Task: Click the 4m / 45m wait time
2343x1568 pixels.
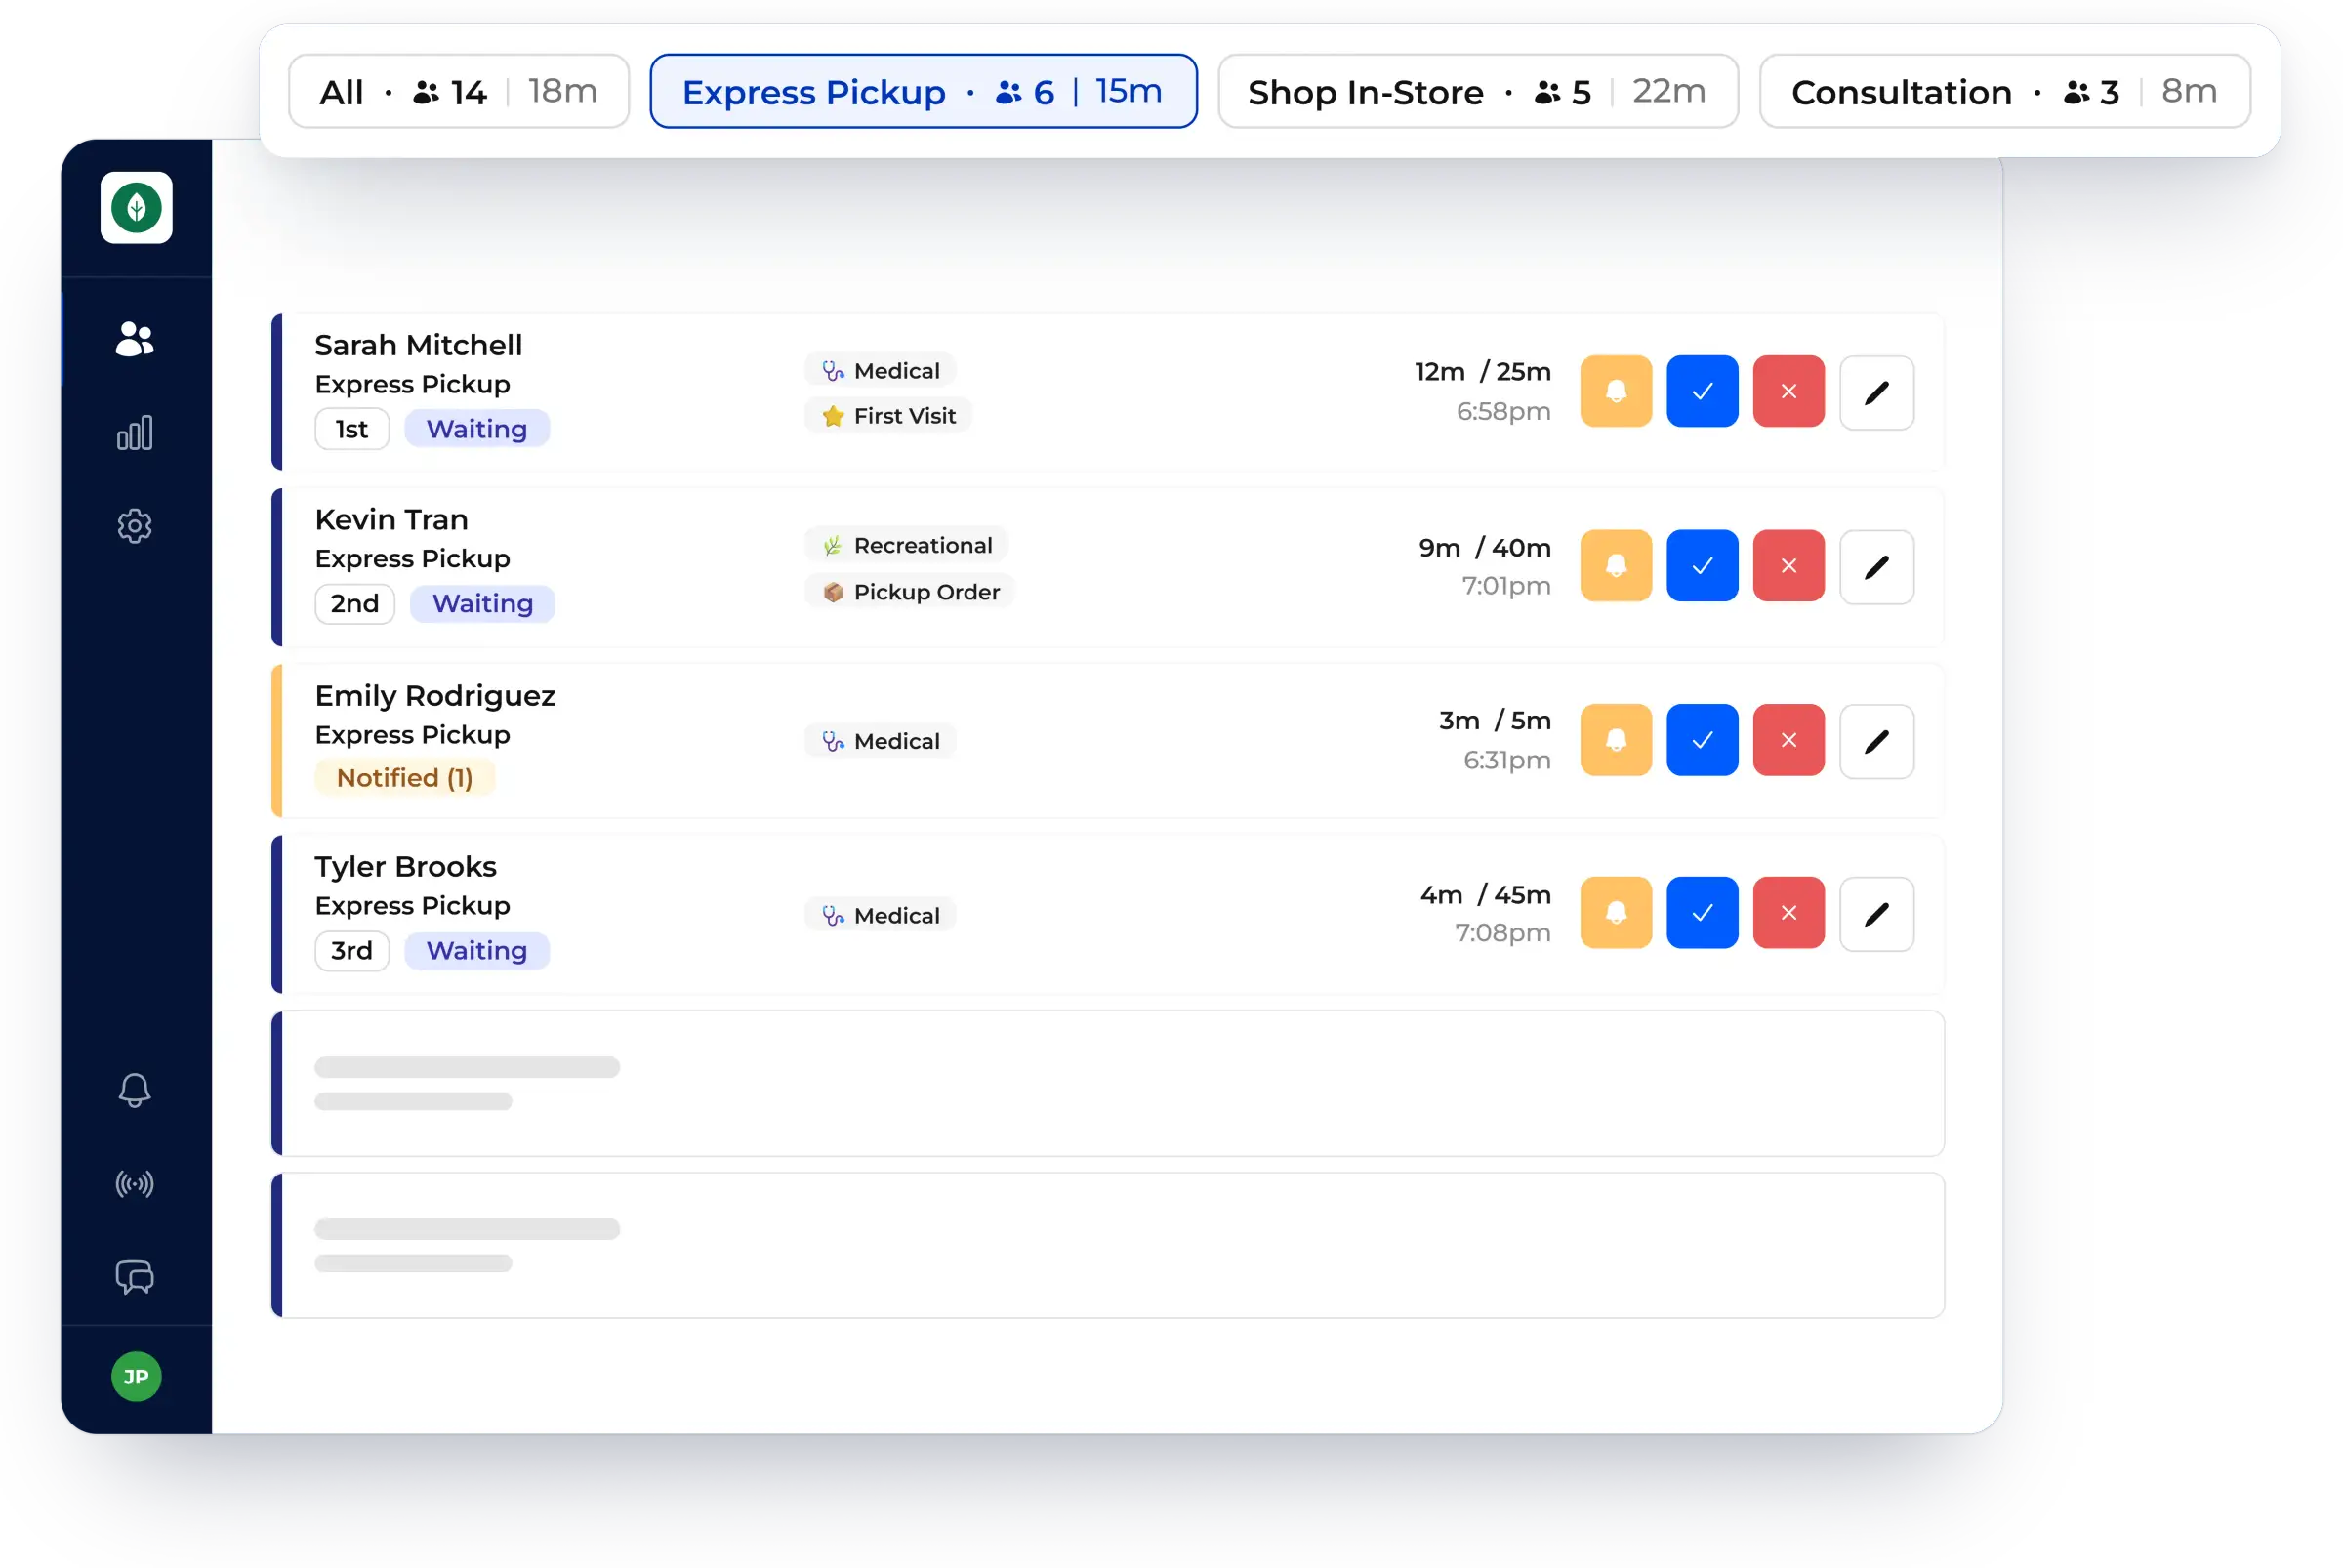Action: 1486,894
